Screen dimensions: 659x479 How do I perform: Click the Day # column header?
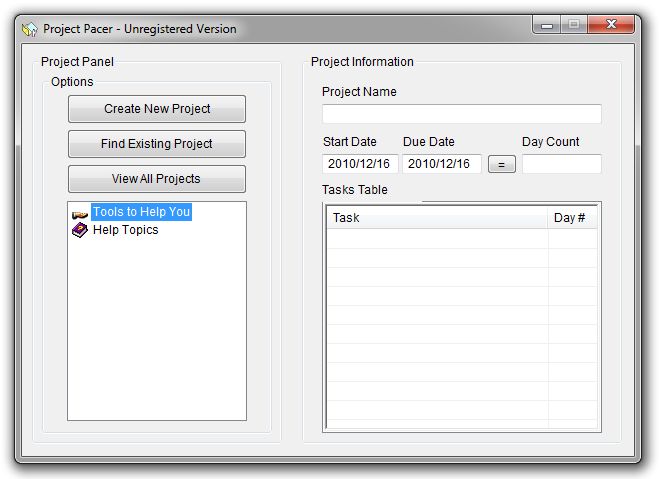pos(572,218)
